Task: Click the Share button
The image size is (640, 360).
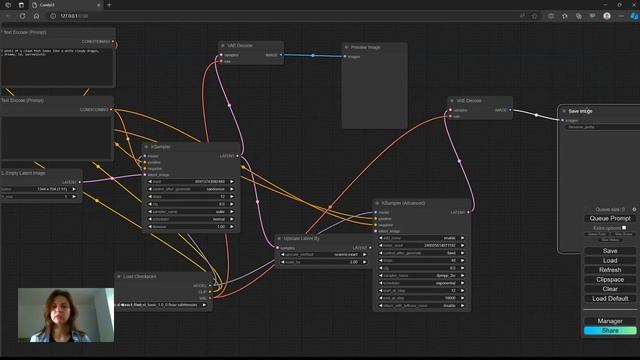Action: point(610,331)
